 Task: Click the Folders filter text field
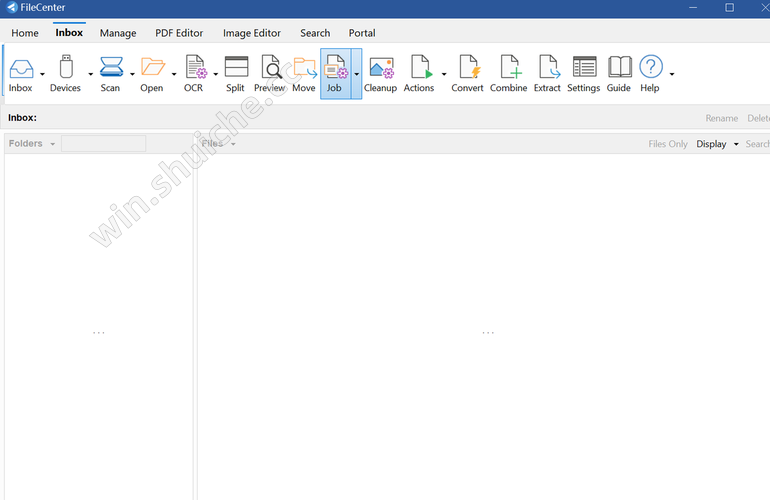103,144
